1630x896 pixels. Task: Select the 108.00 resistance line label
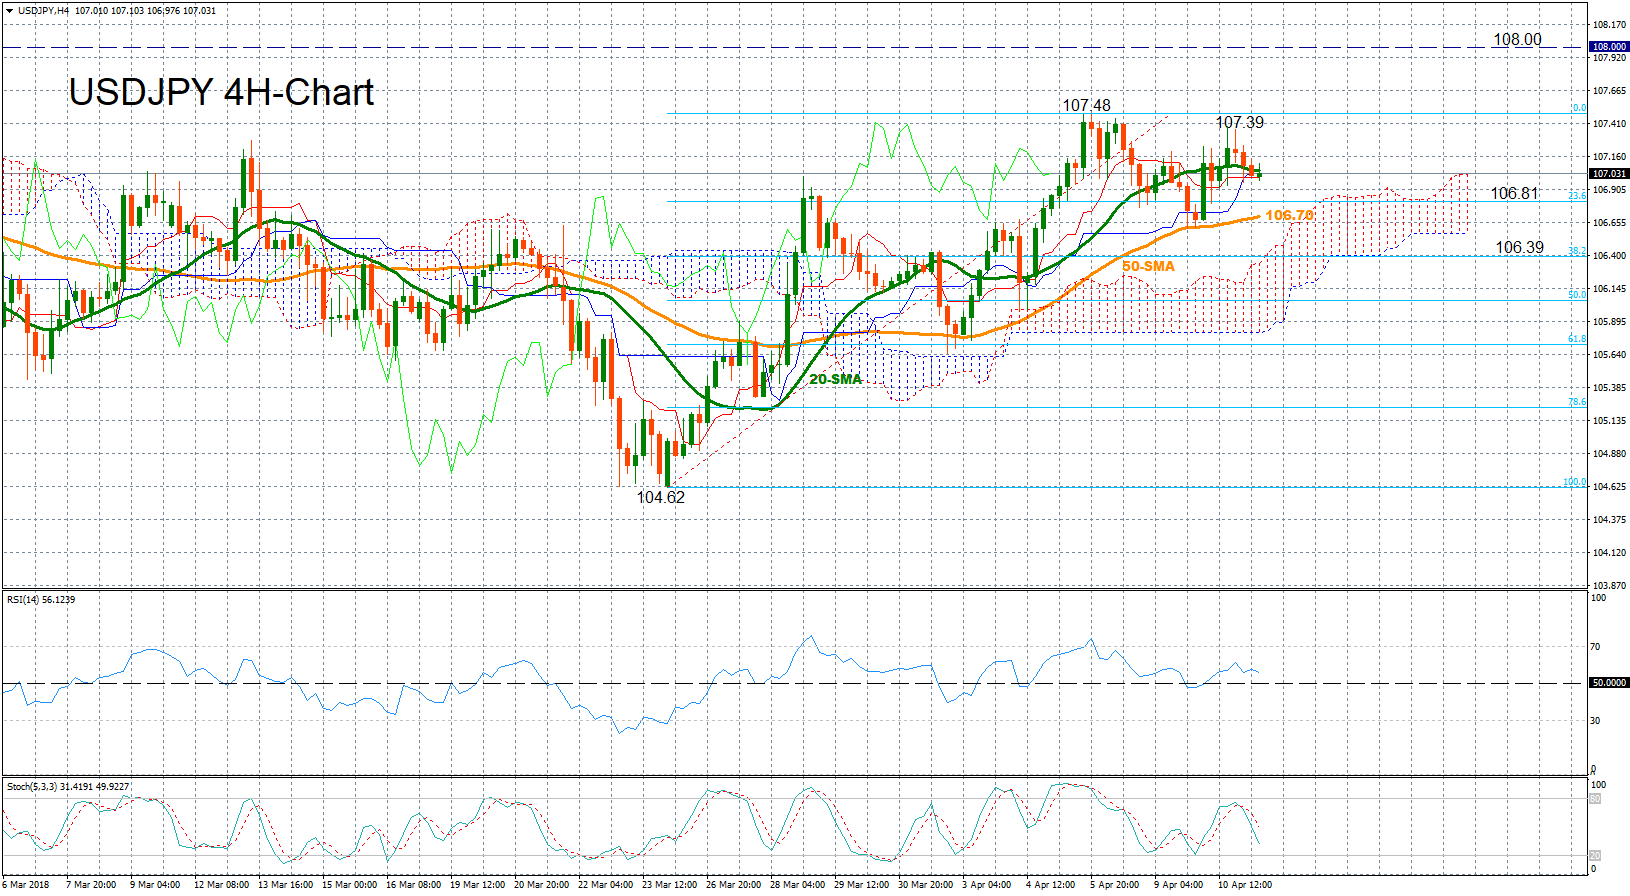(x=1517, y=39)
